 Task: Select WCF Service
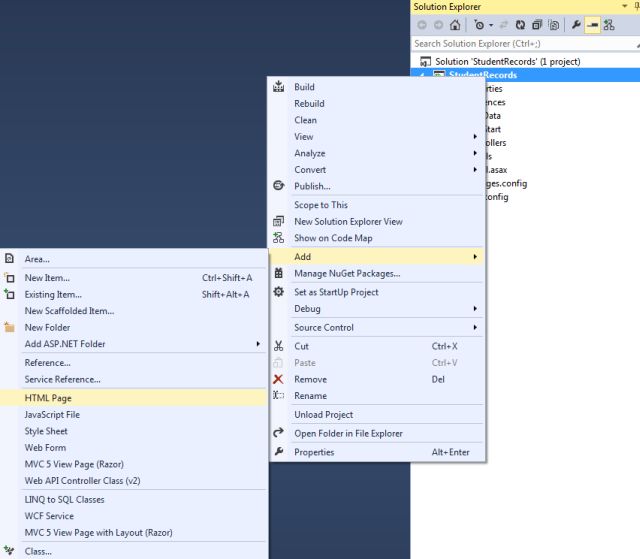[x=49, y=516]
